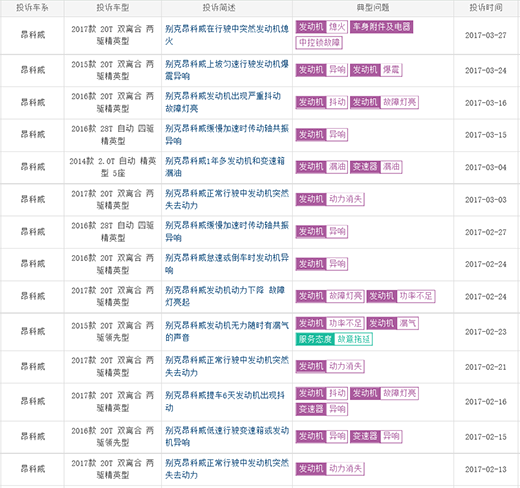520x488 pixels.
Task: Open complaint about idle or reverse engine noise
Action: (x=227, y=264)
